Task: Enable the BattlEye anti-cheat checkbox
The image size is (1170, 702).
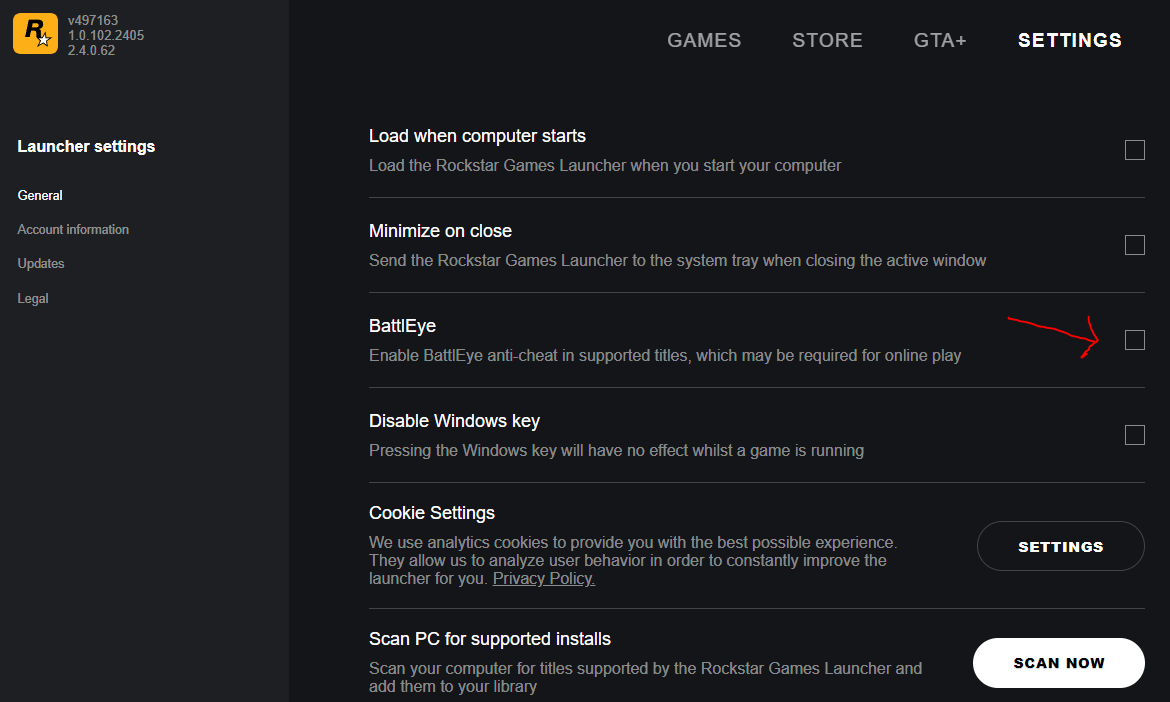Action: 1134,340
